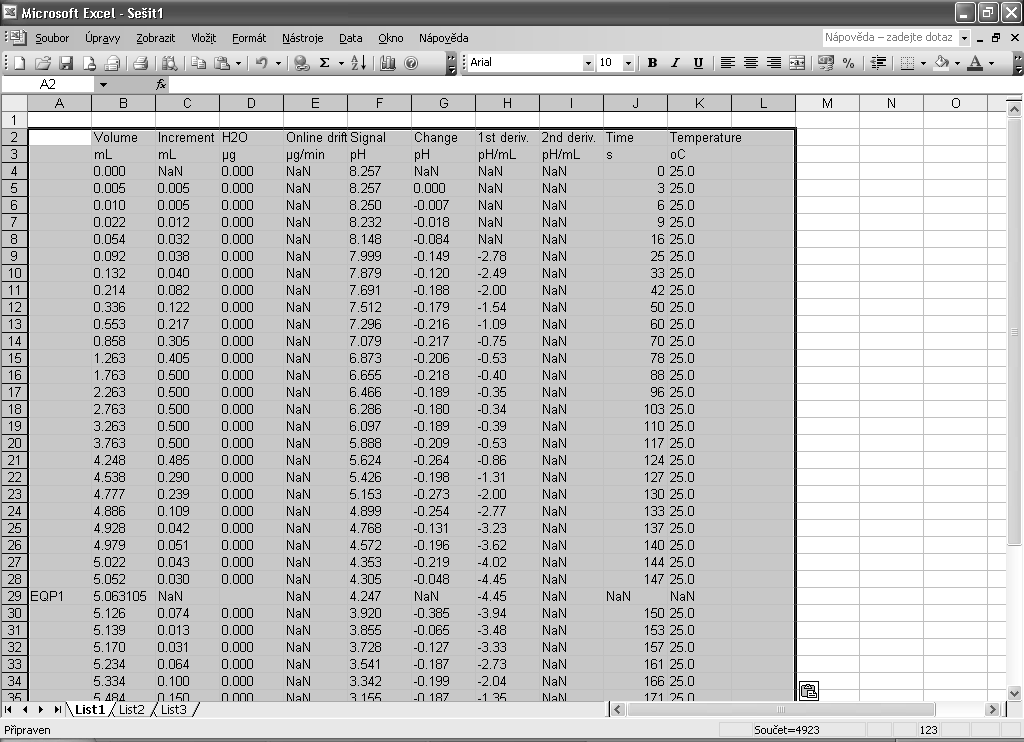
Task: Open the Okno menu
Action: pos(391,38)
